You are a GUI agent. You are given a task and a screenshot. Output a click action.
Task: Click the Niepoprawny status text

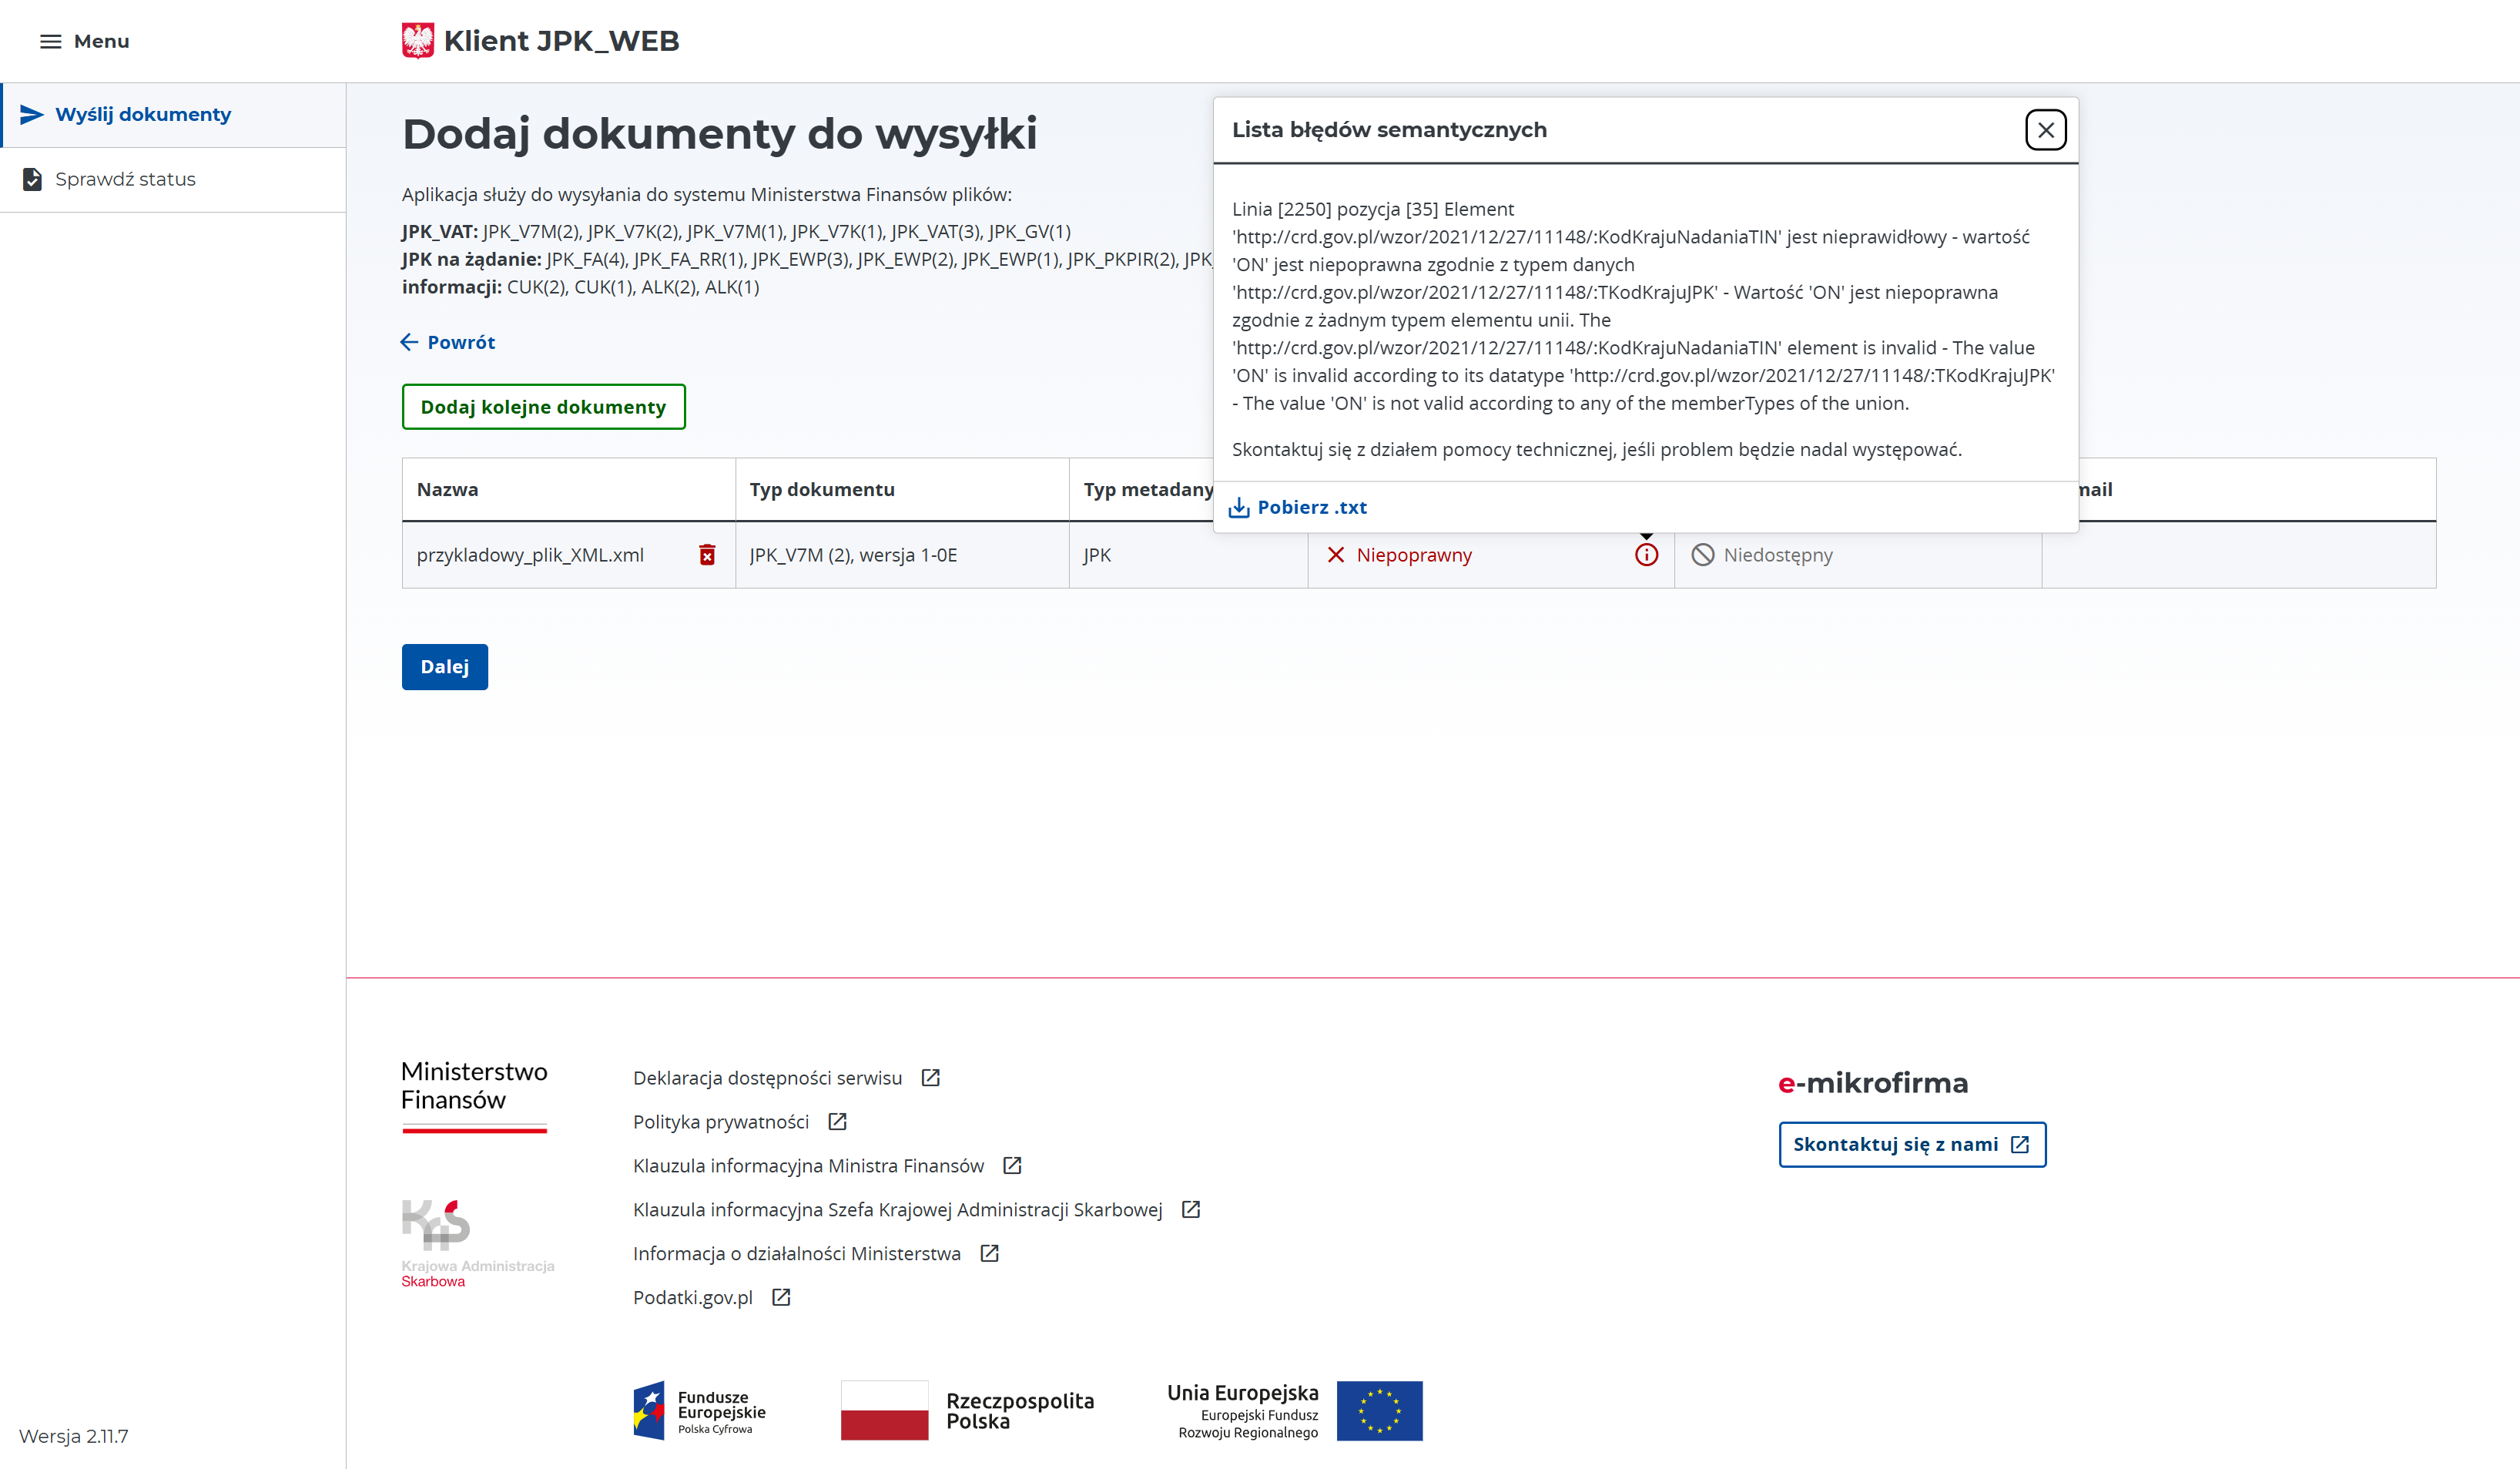[1414, 555]
